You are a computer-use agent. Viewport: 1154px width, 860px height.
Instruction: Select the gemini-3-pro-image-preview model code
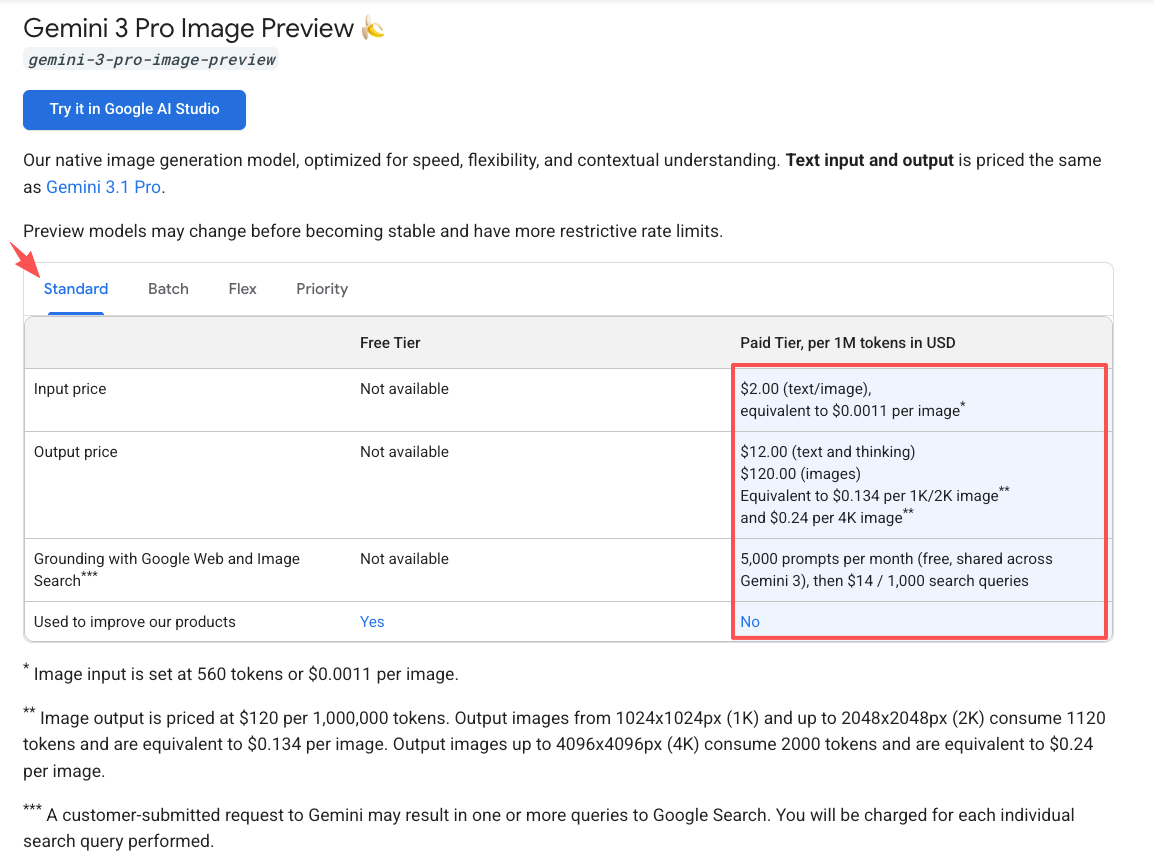151,60
